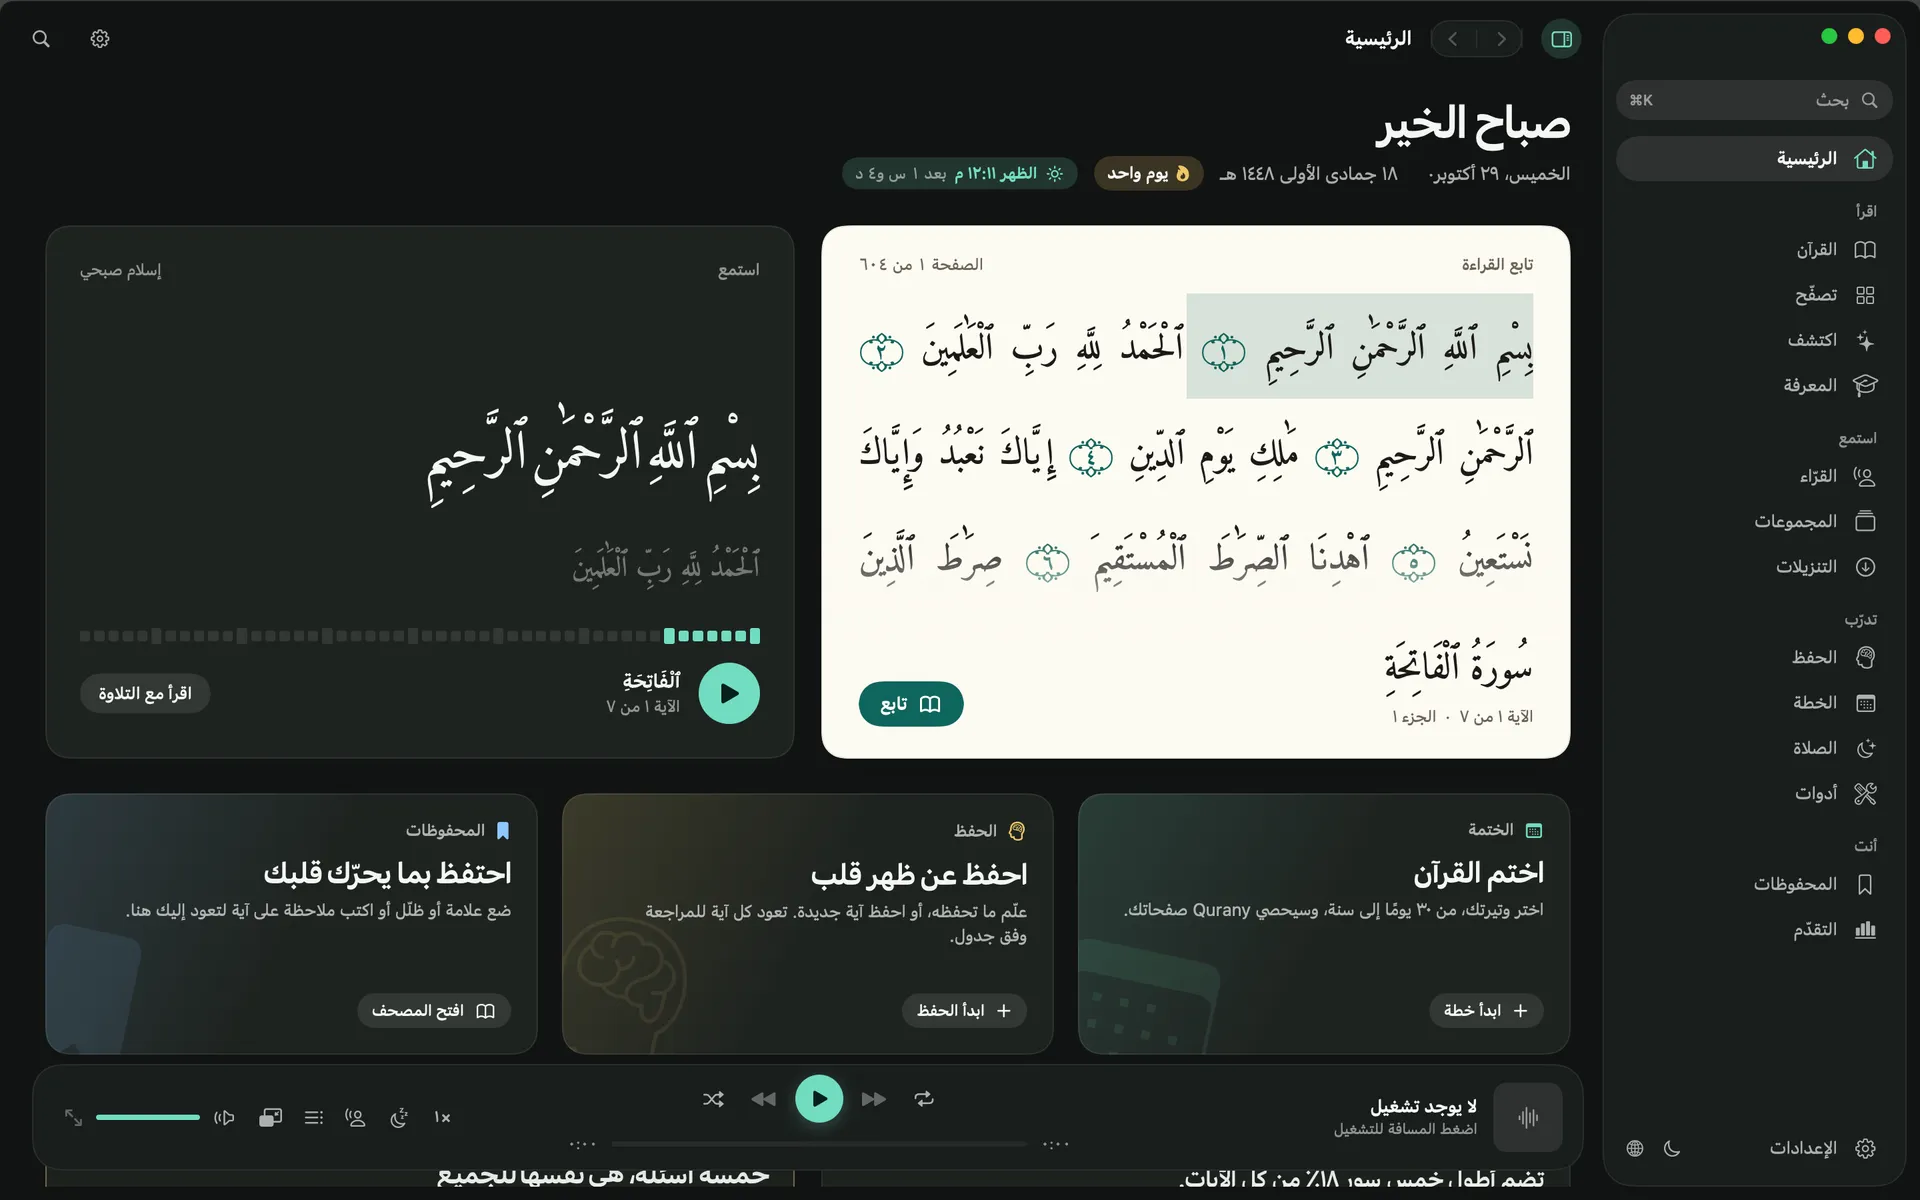Click the globe language icon
Image resolution: width=1920 pixels, height=1200 pixels.
[1635, 1148]
